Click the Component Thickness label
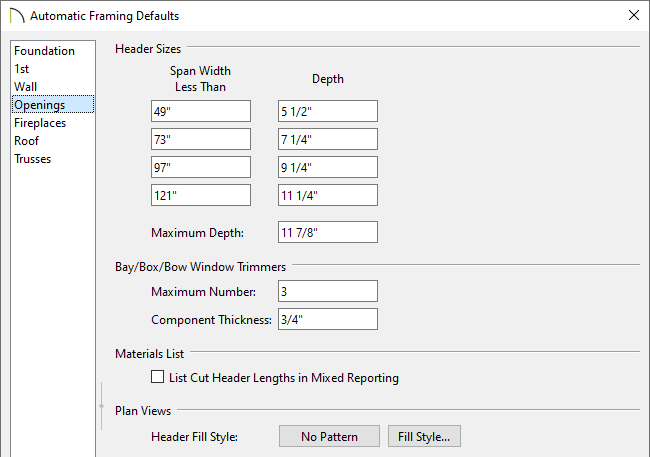The height and width of the screenshot is (457, 650). coord(211,320)
